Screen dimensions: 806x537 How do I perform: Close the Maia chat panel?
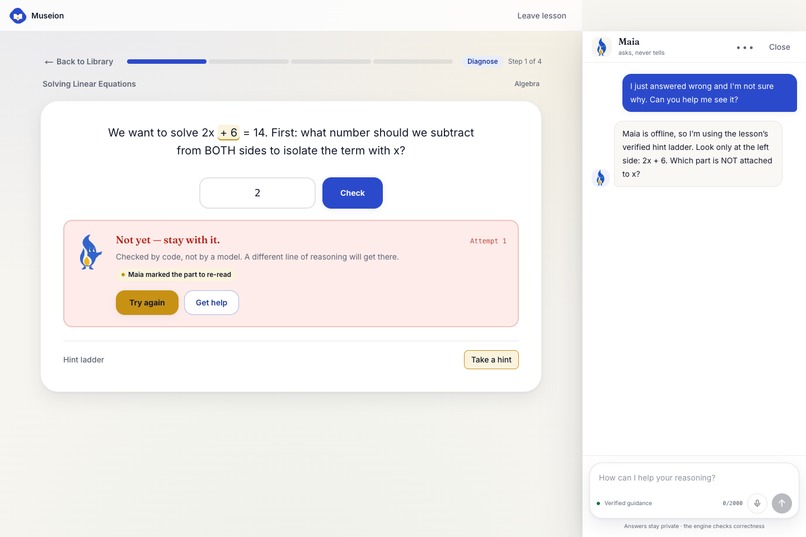pos(779,47)
